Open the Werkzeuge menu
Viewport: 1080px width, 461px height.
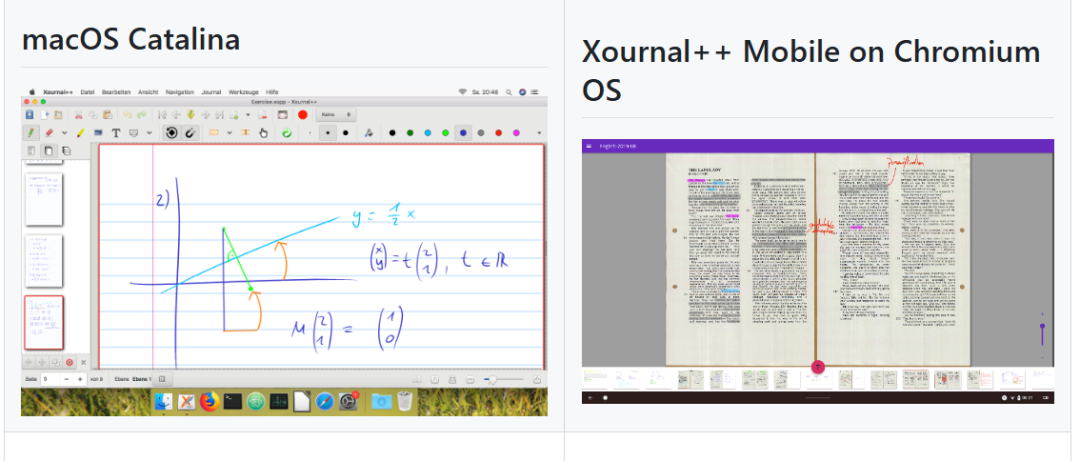tap(243, 91)
